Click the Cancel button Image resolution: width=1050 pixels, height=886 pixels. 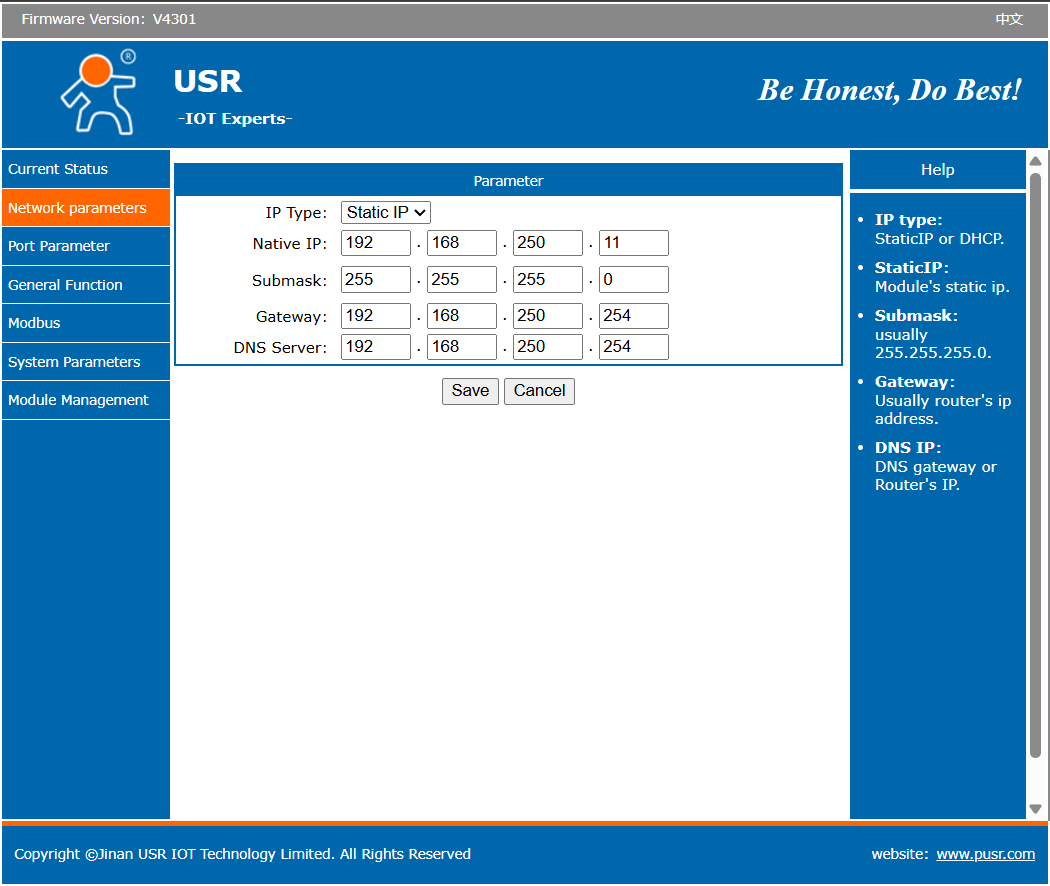pos(539,391)
